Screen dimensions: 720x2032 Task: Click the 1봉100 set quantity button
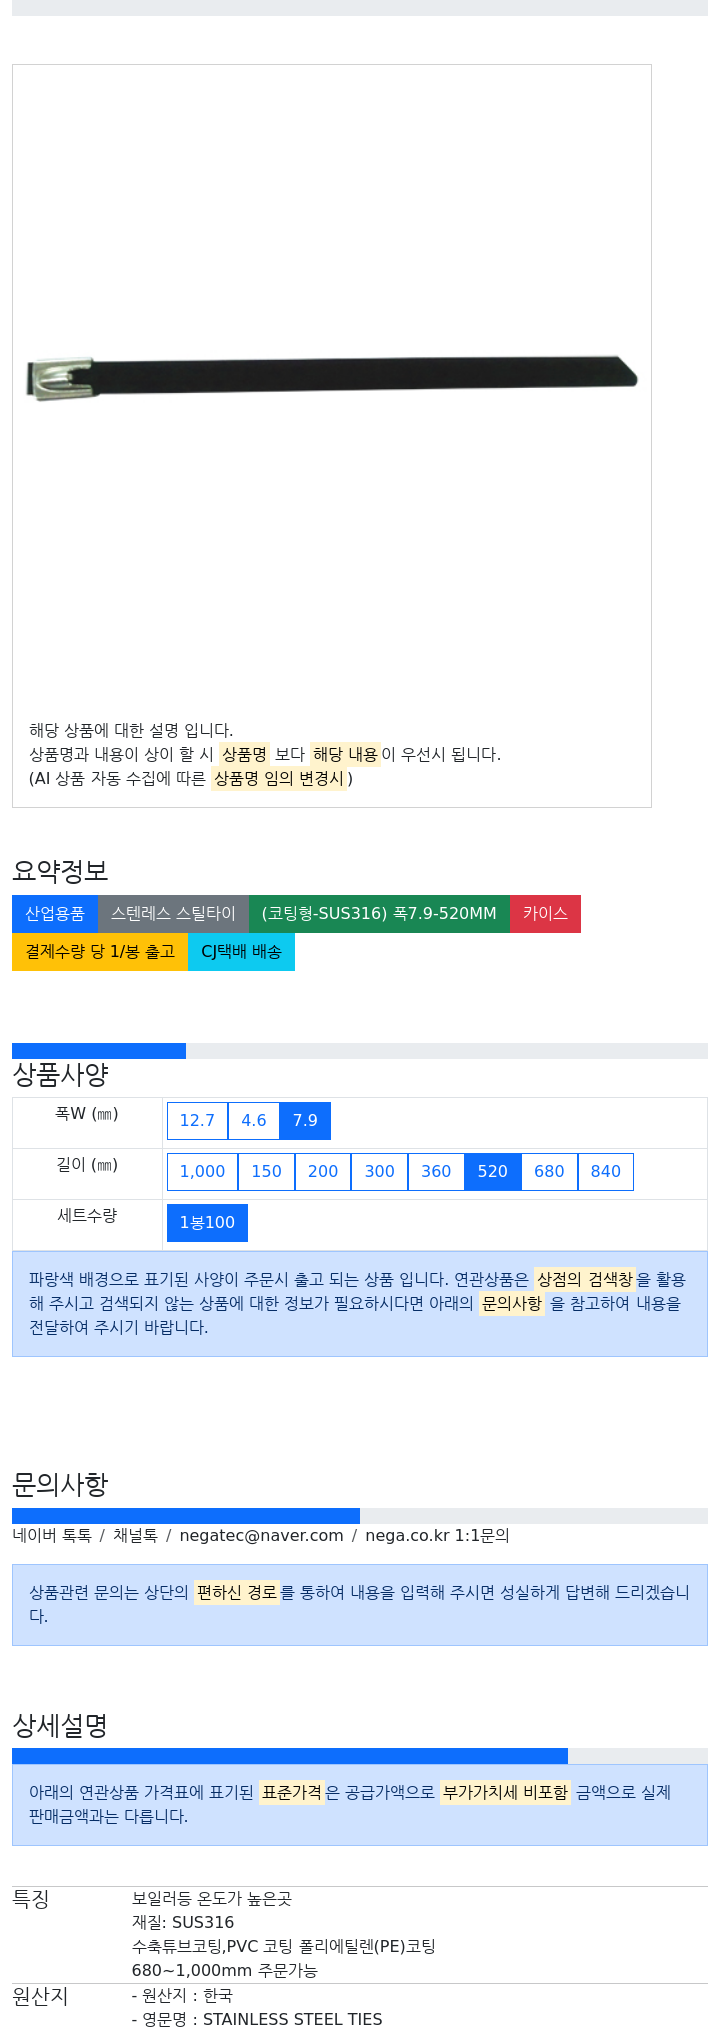coord(207,1222)
